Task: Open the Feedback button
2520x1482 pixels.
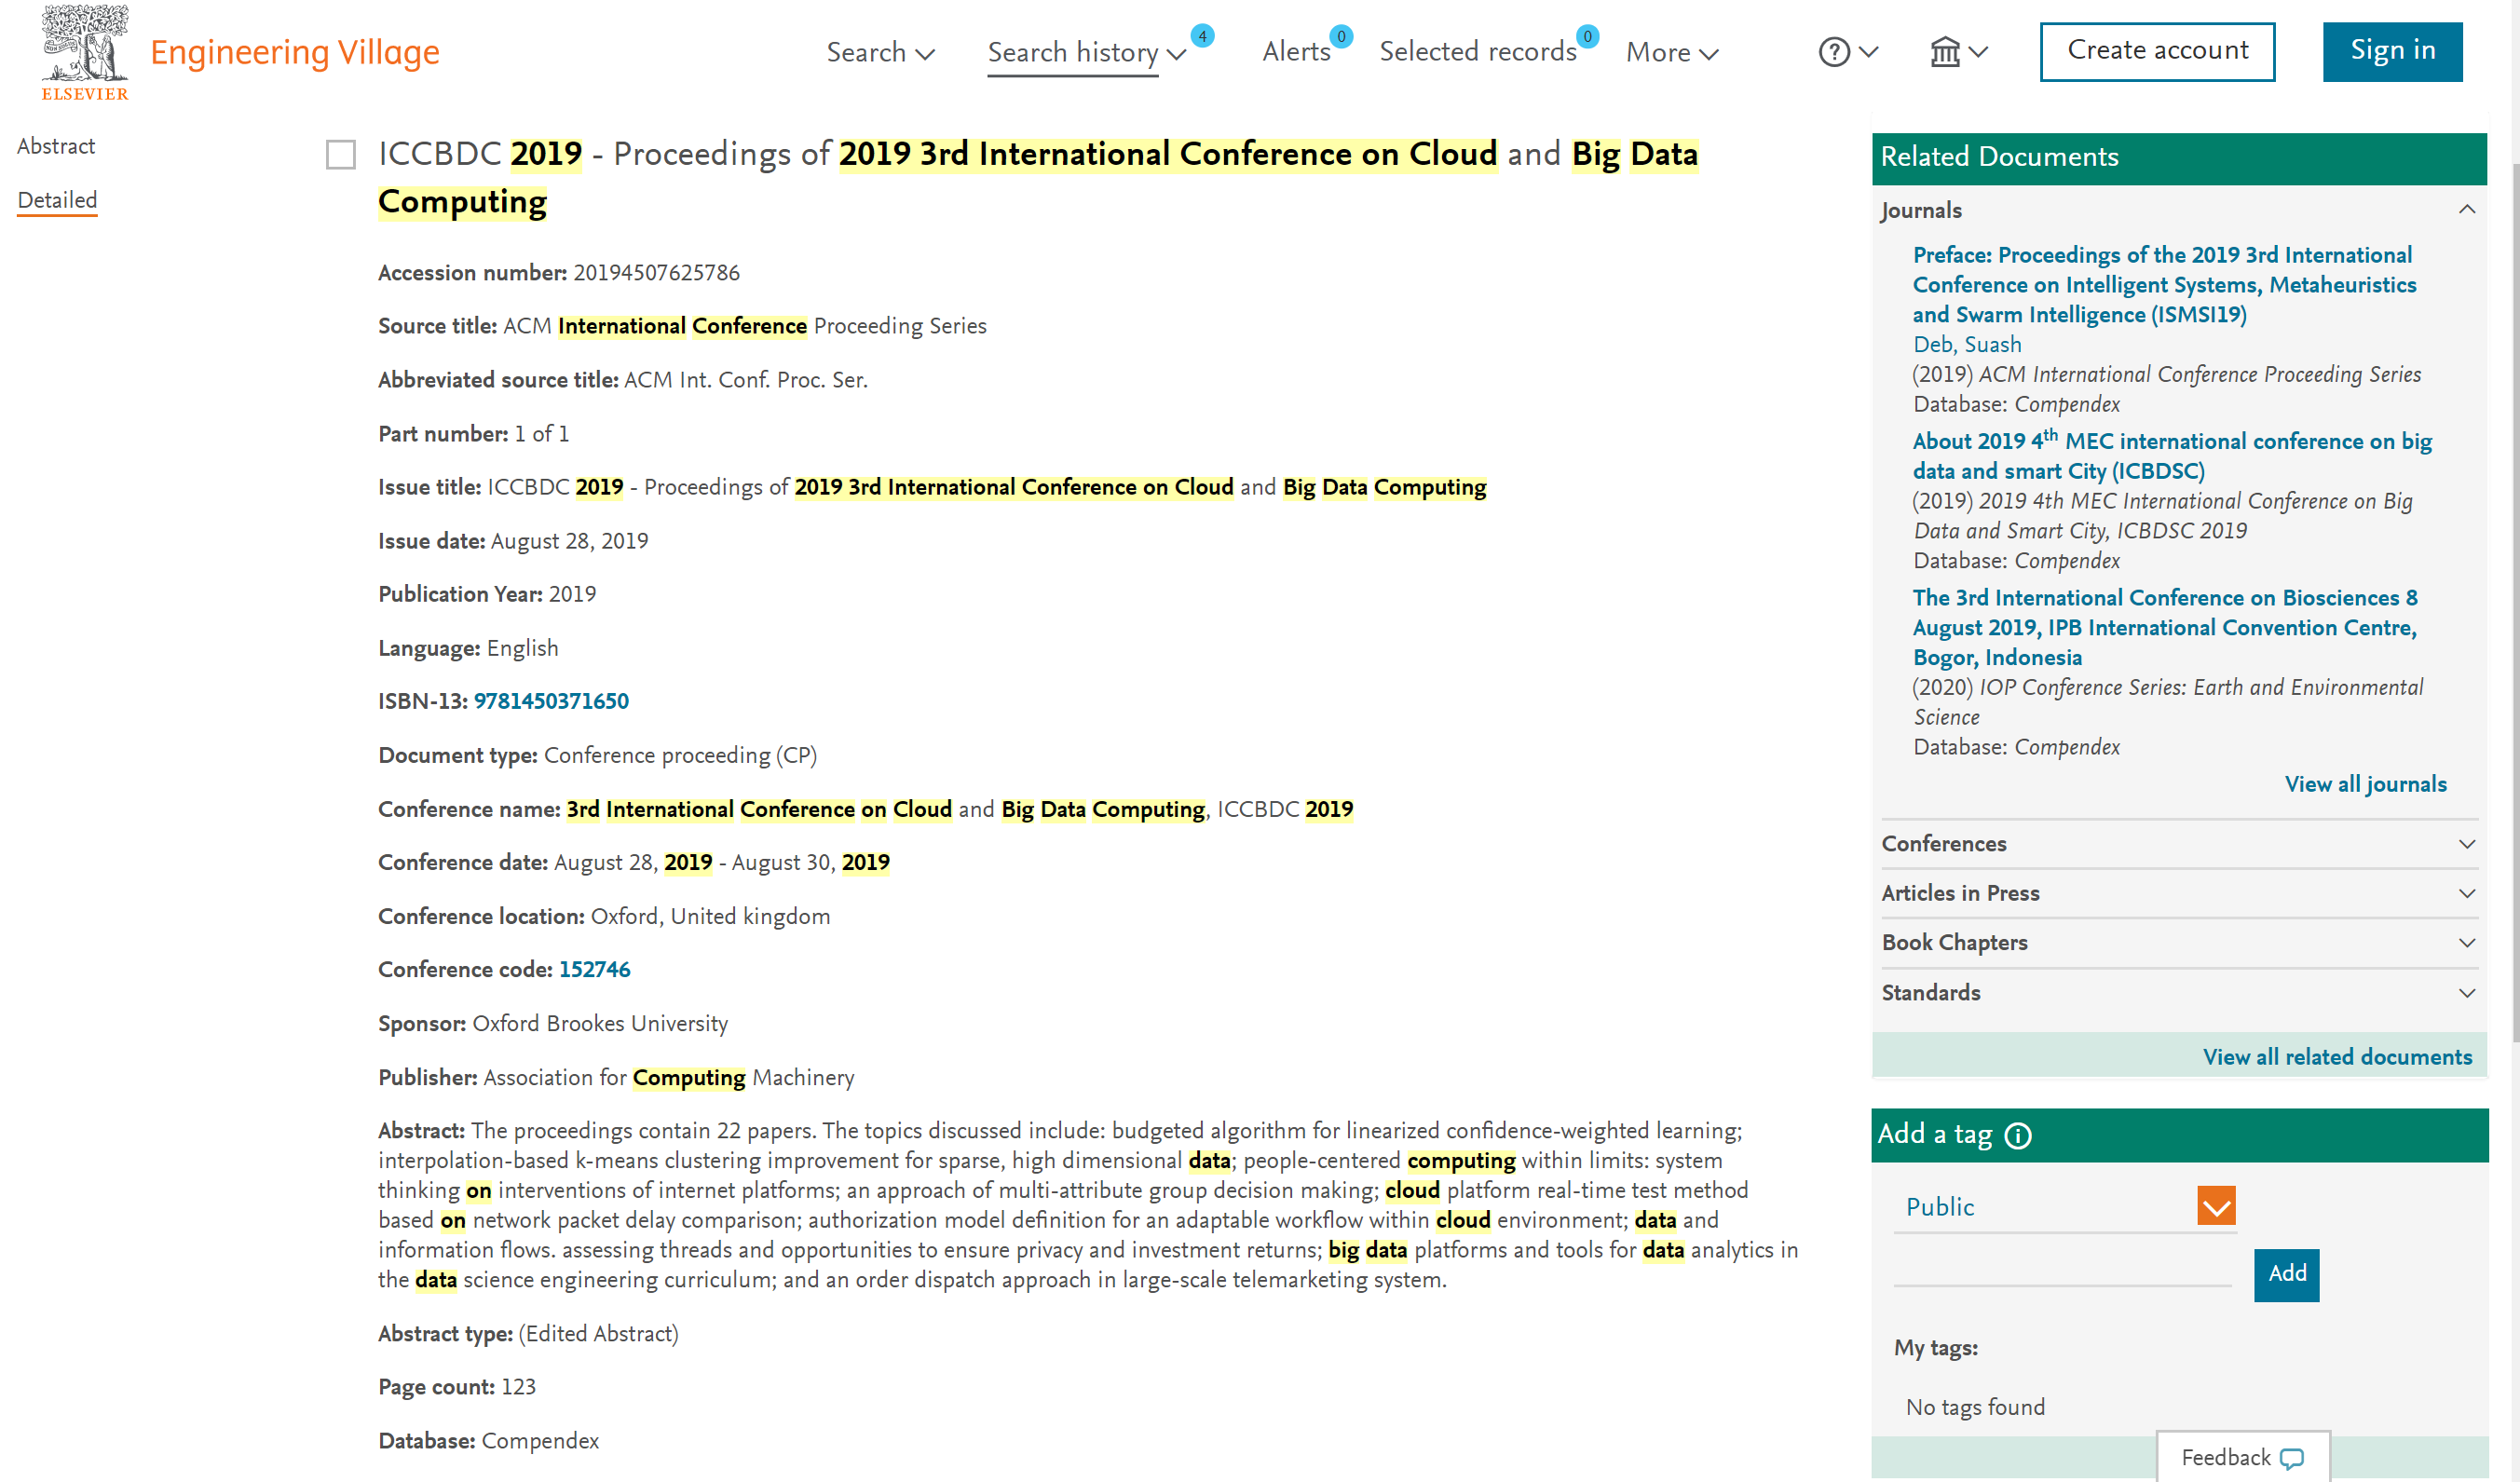Action: point(2243,1458)
